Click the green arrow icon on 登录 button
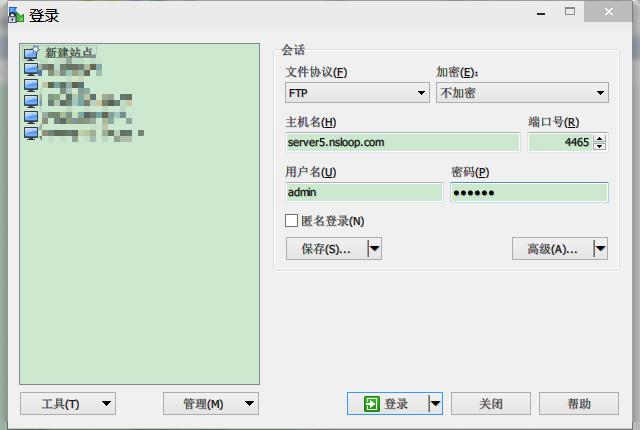The height and width of the screenshot is (430, 640). click(x=371, y=404)
